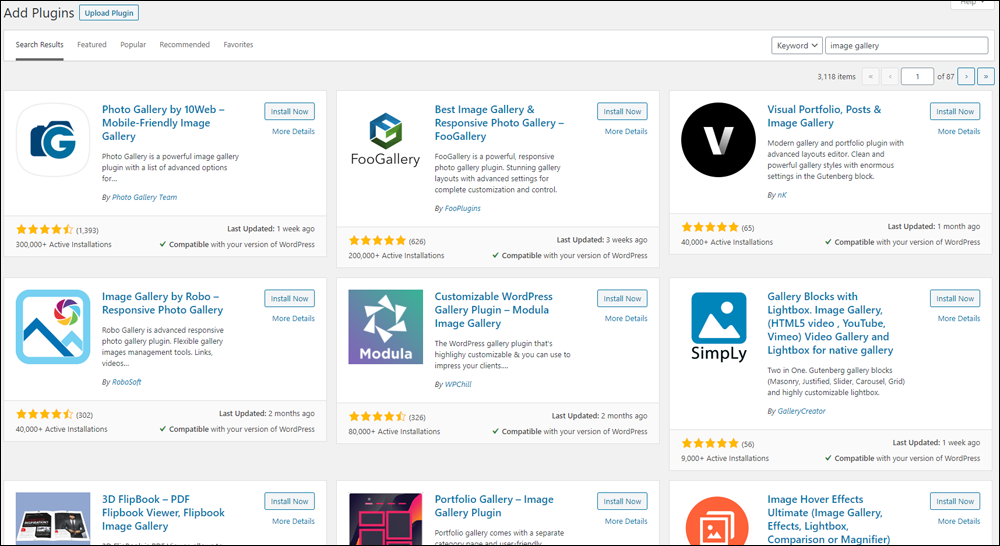Open More Details for Gallery Blocks with Lightbox
Image resolution: width=1000 pixels, height=546 pixels.
pos(959,318)
